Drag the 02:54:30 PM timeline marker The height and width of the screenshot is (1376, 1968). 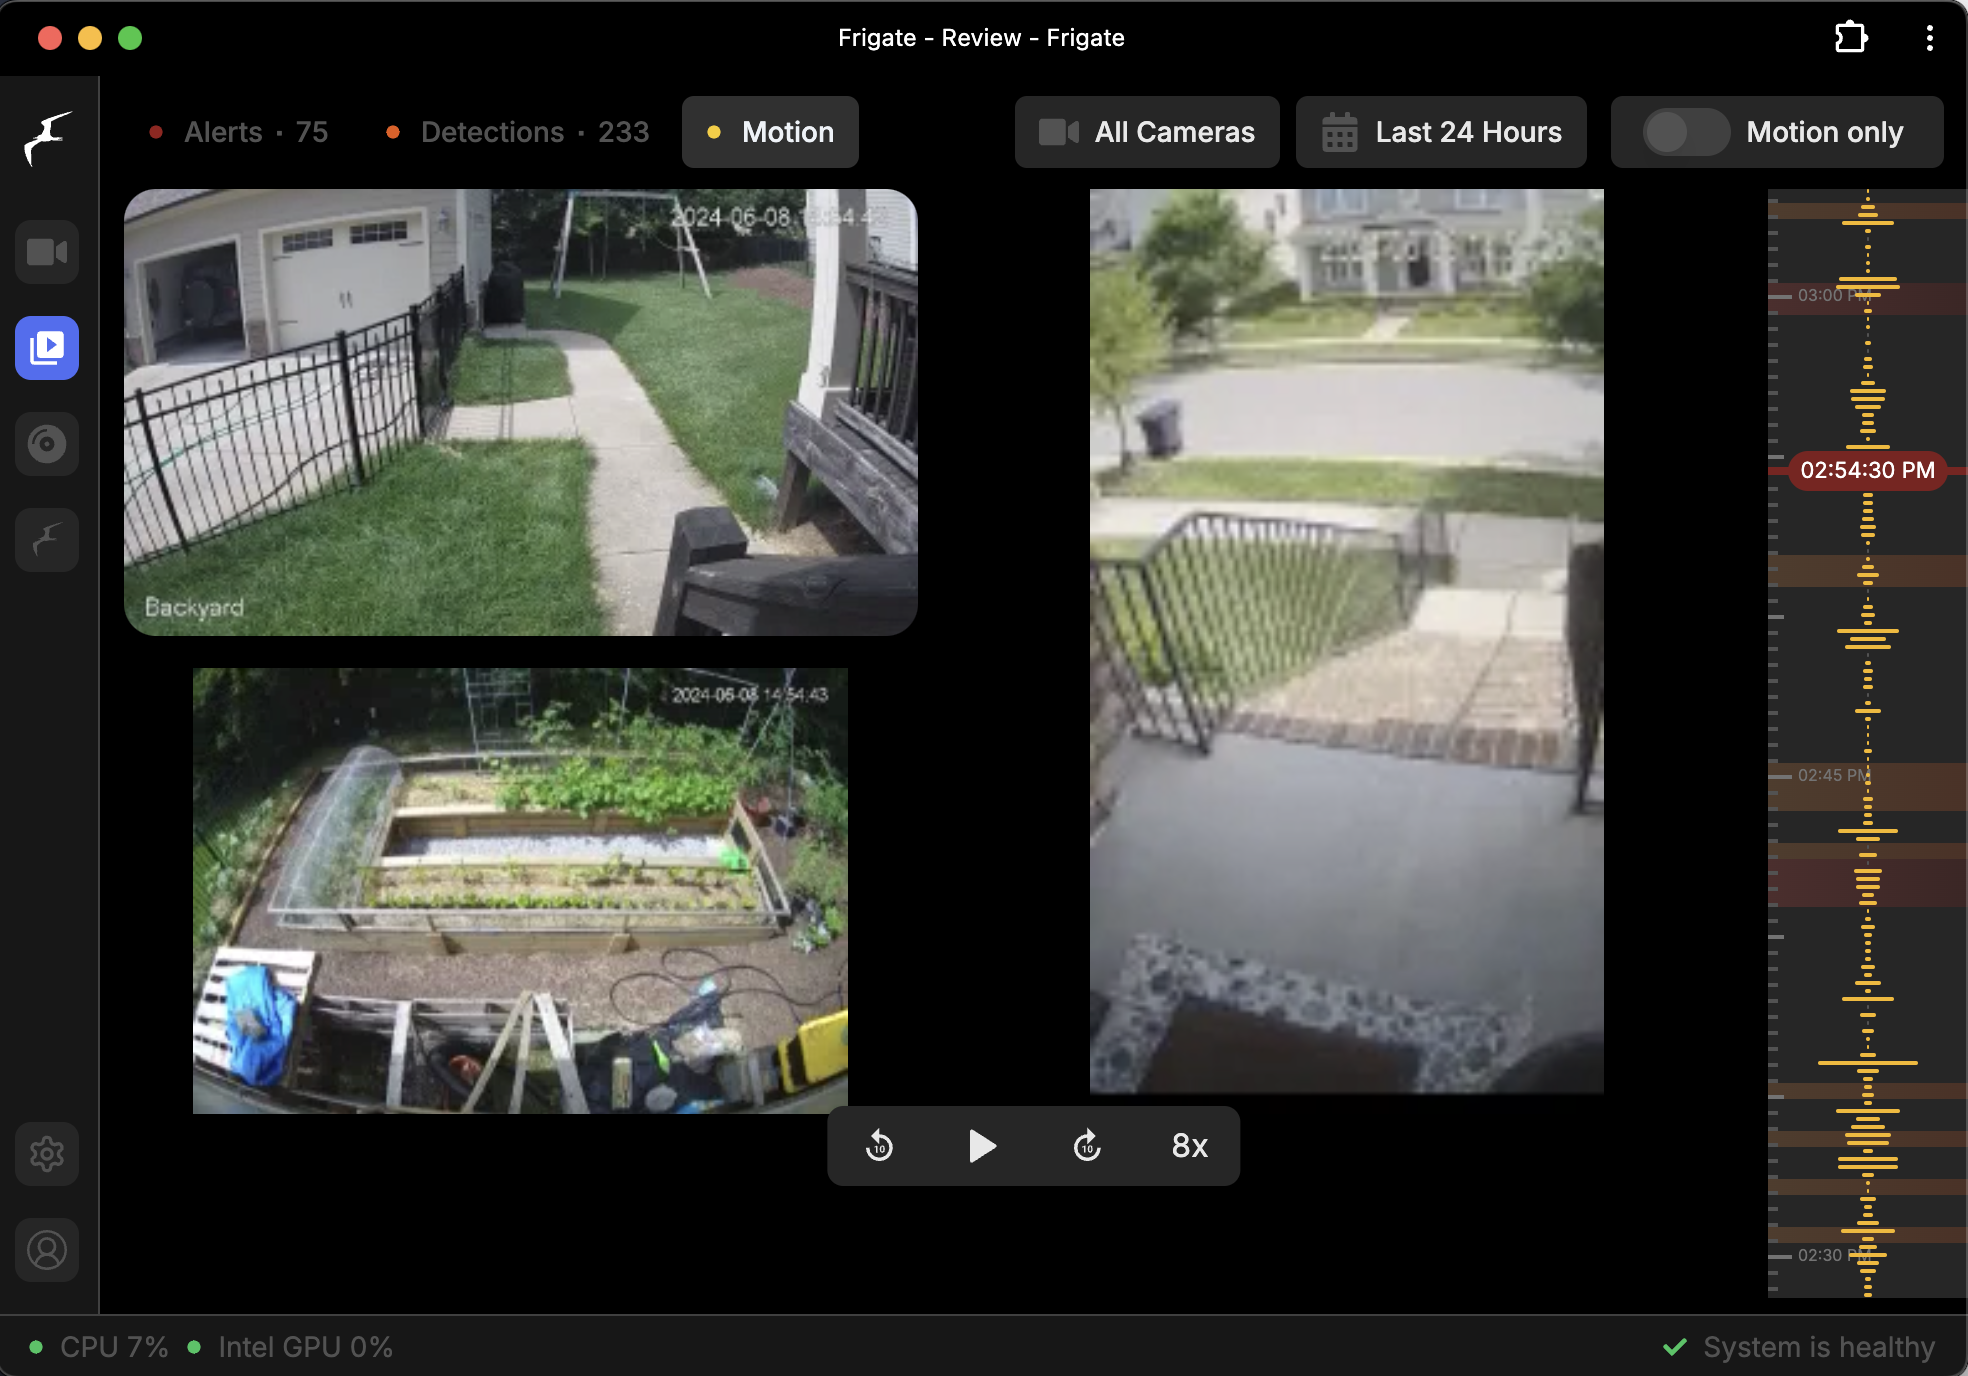point(1866,468)
